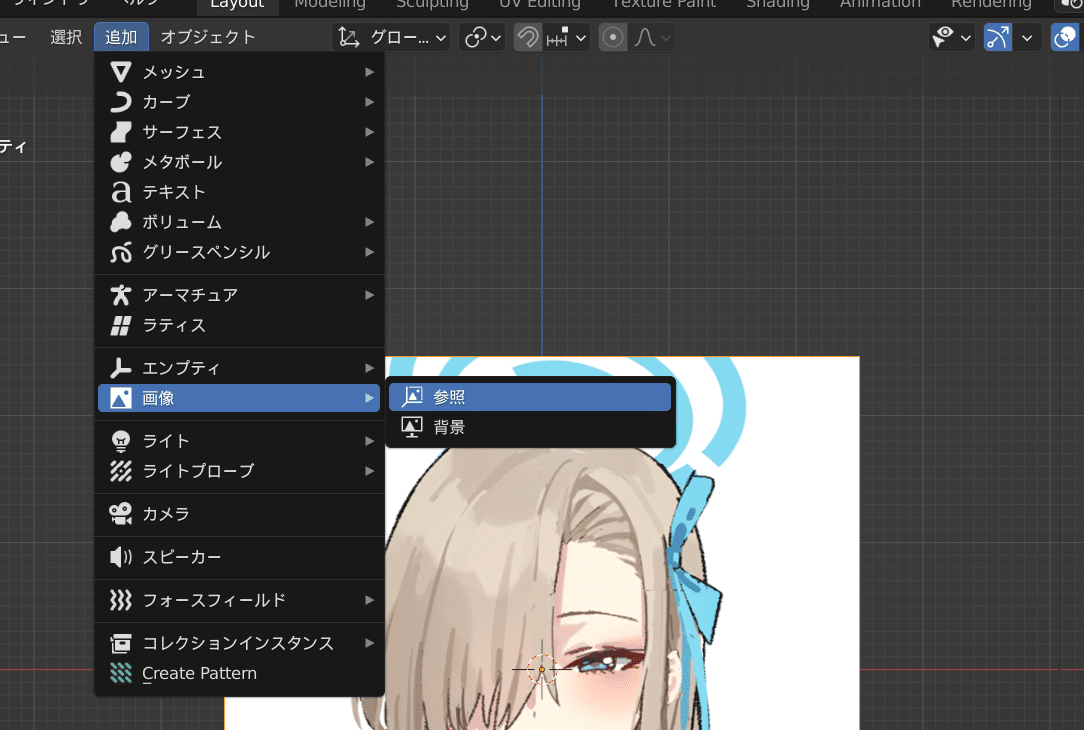Image resolution: width=1084 pixels, height=730 pixels.
Task: Select the 画像 (Image) menu entry
Action: [239, 398]
